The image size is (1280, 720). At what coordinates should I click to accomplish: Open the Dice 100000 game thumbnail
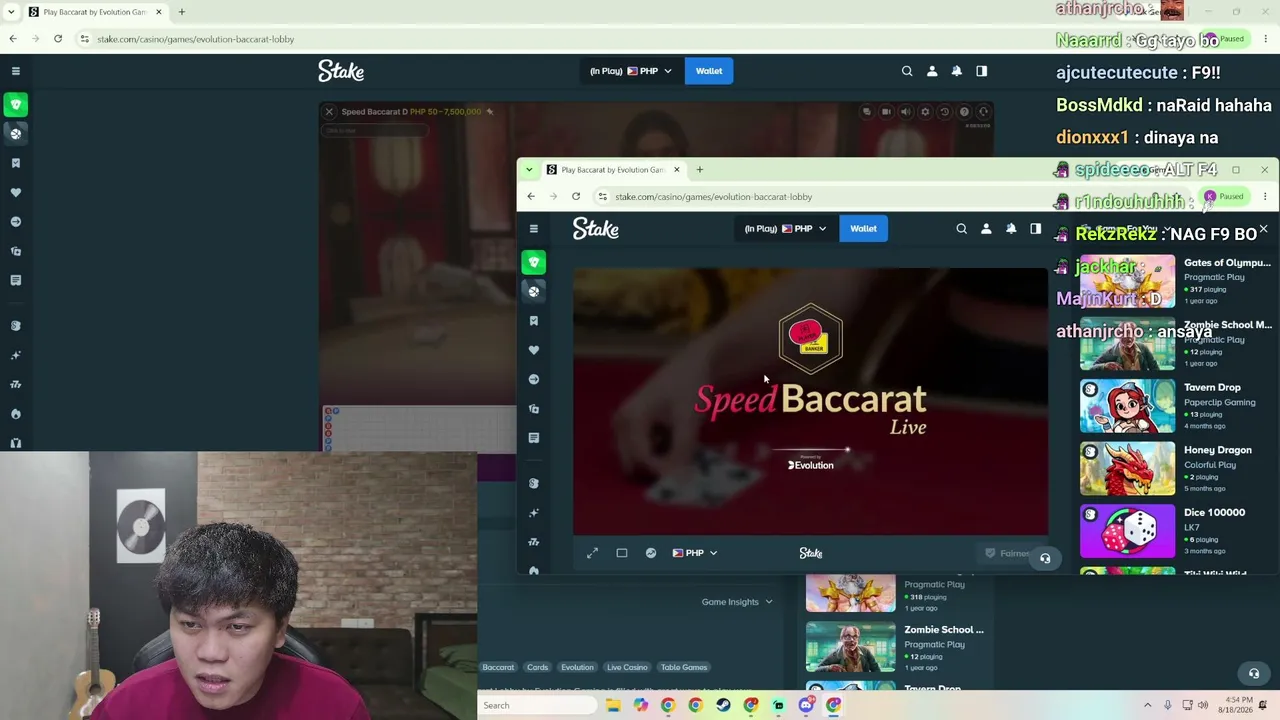1127,530
